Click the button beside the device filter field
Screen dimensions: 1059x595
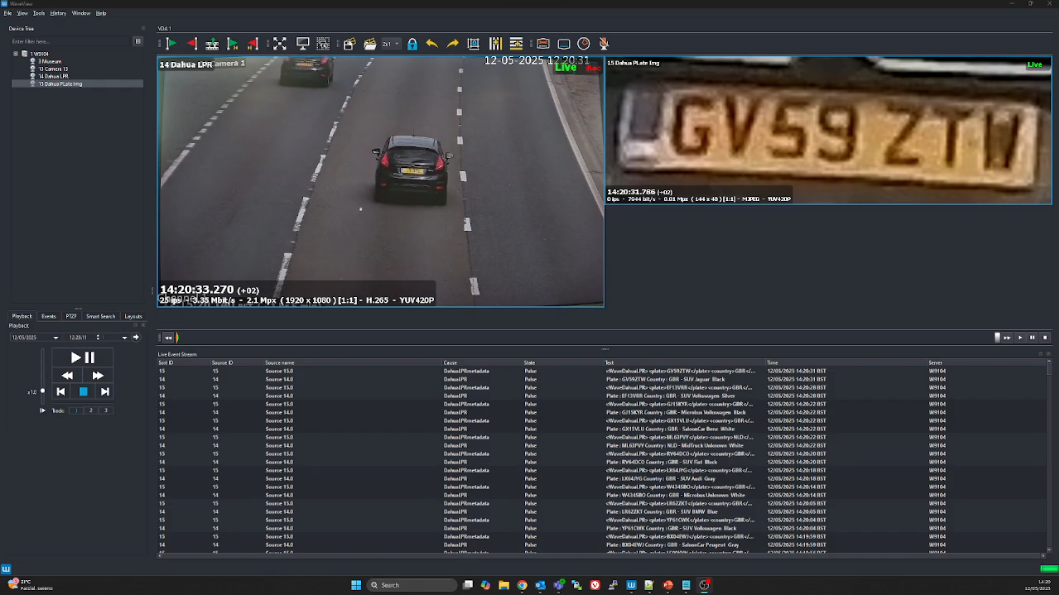point(138,41)
